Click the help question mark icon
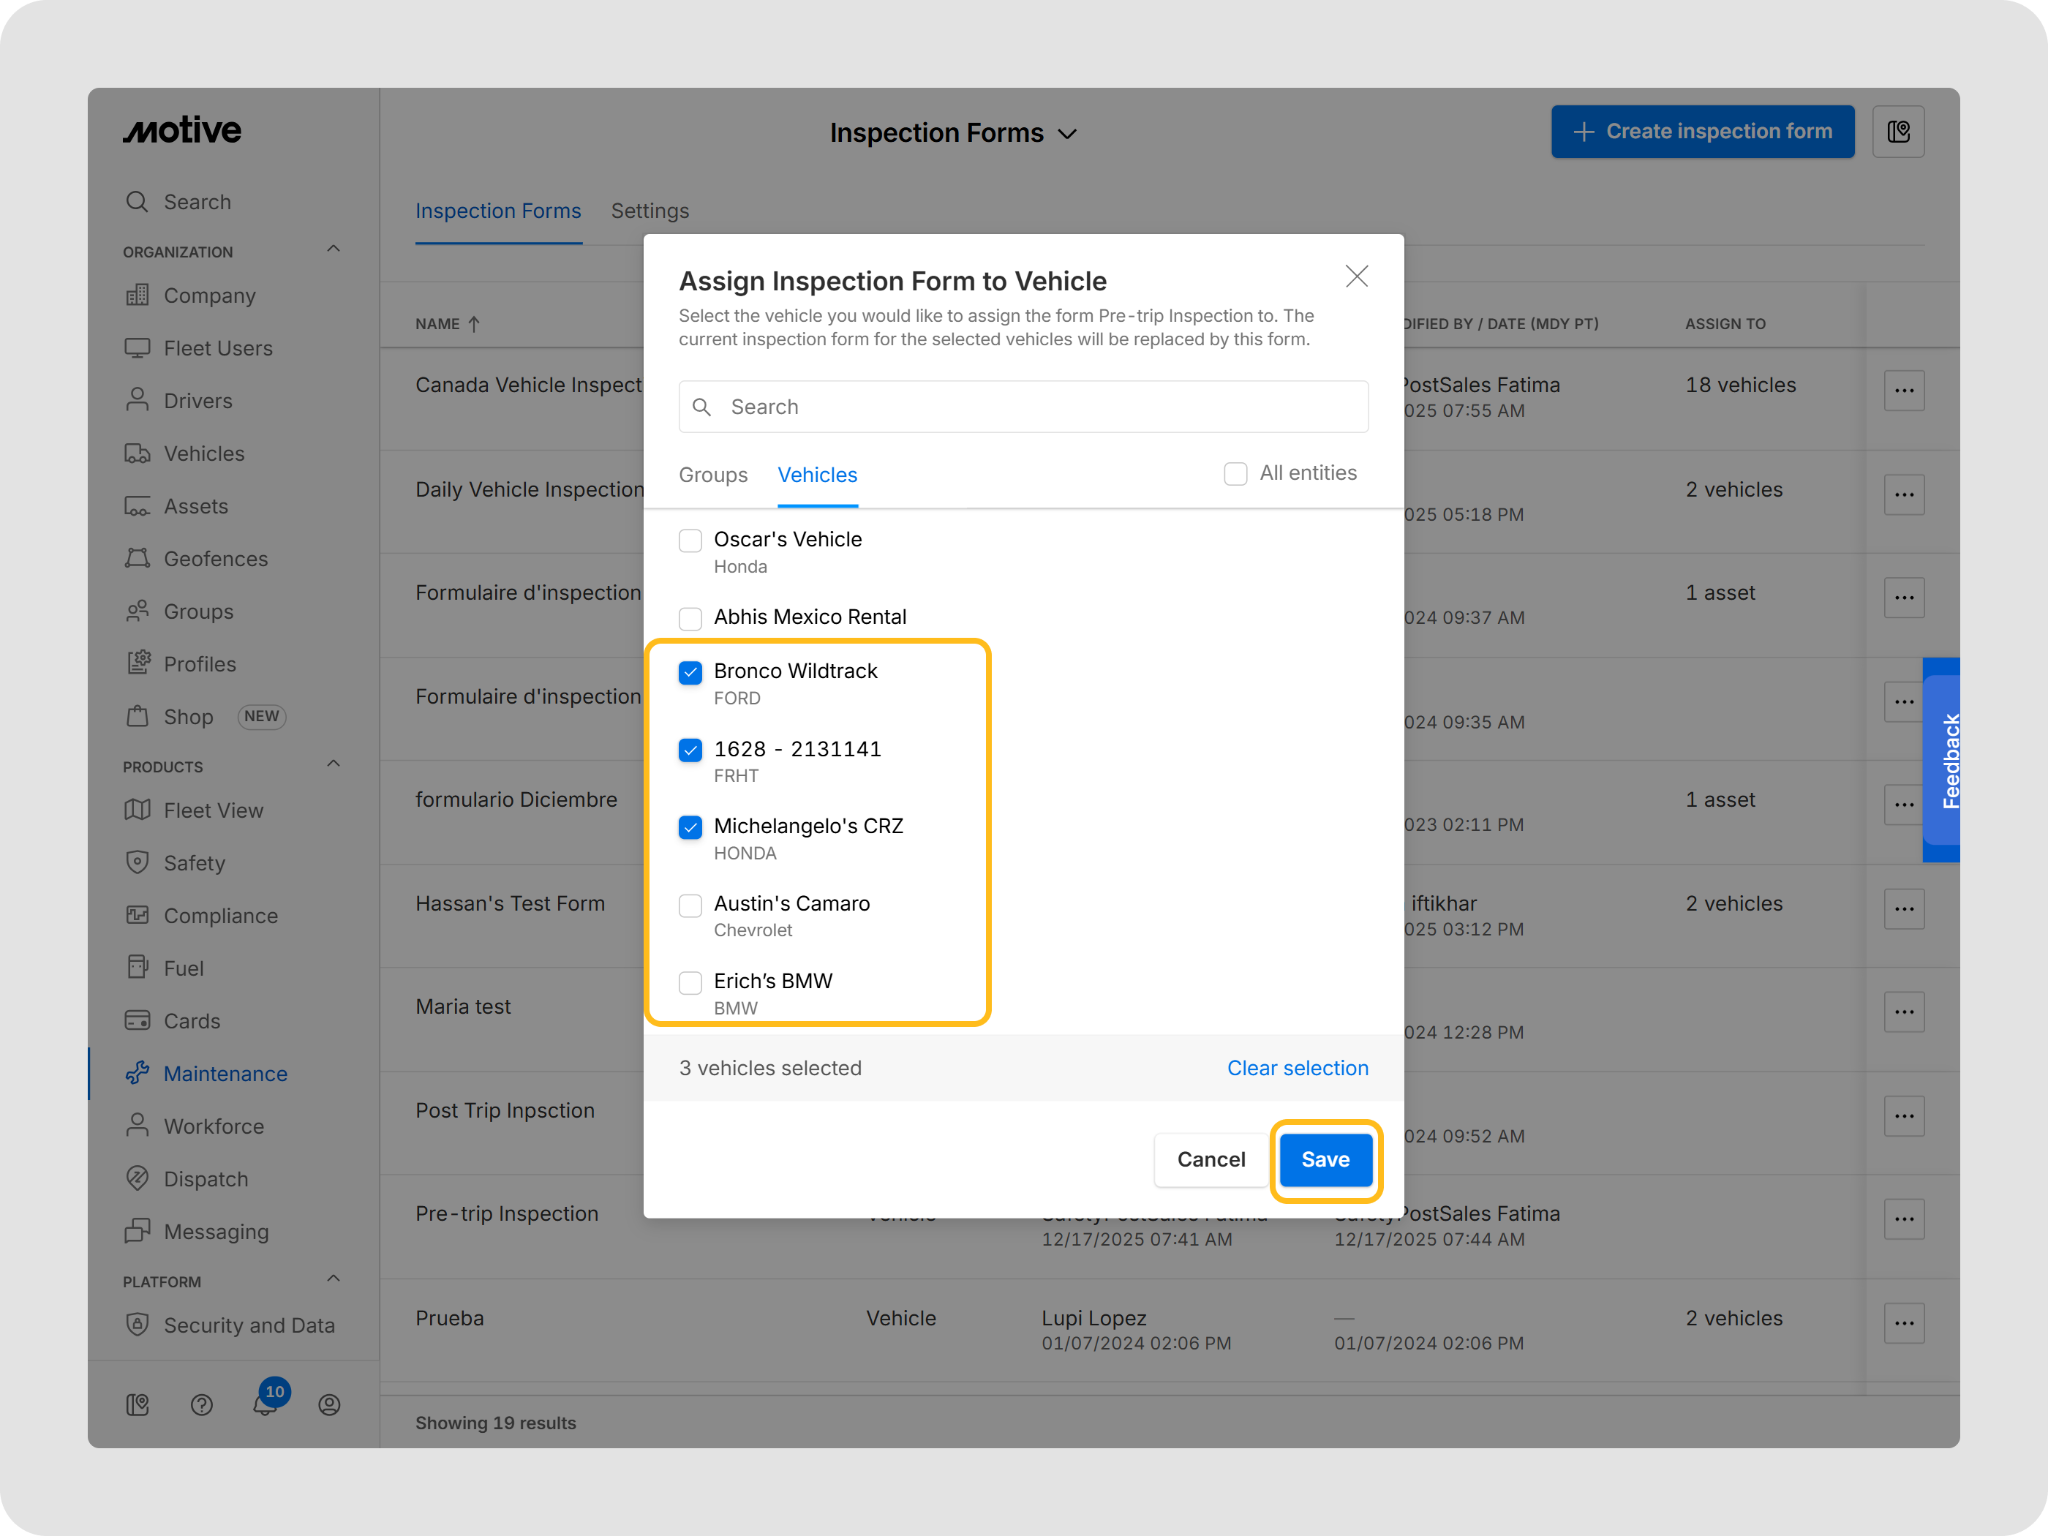Screen dimensions: 2048x1536 point(202,1405)
